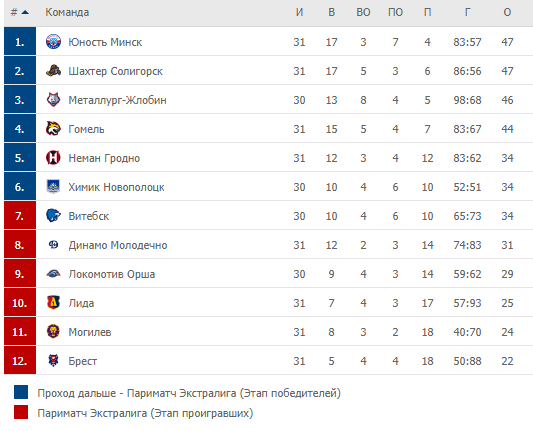The image size is (533, 431).
Task: Click the Гомель team logo
Action: pos(53,129)
